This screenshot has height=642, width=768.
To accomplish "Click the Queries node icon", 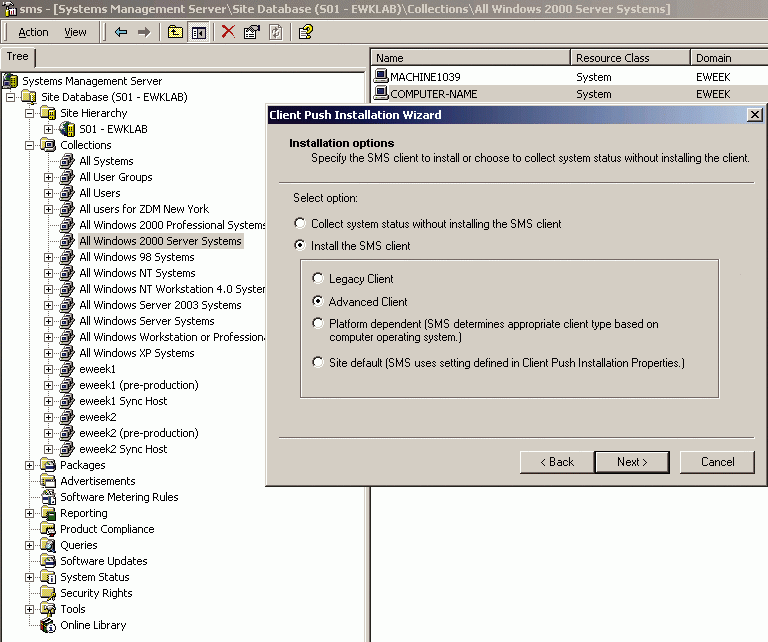I will (48, 545).
